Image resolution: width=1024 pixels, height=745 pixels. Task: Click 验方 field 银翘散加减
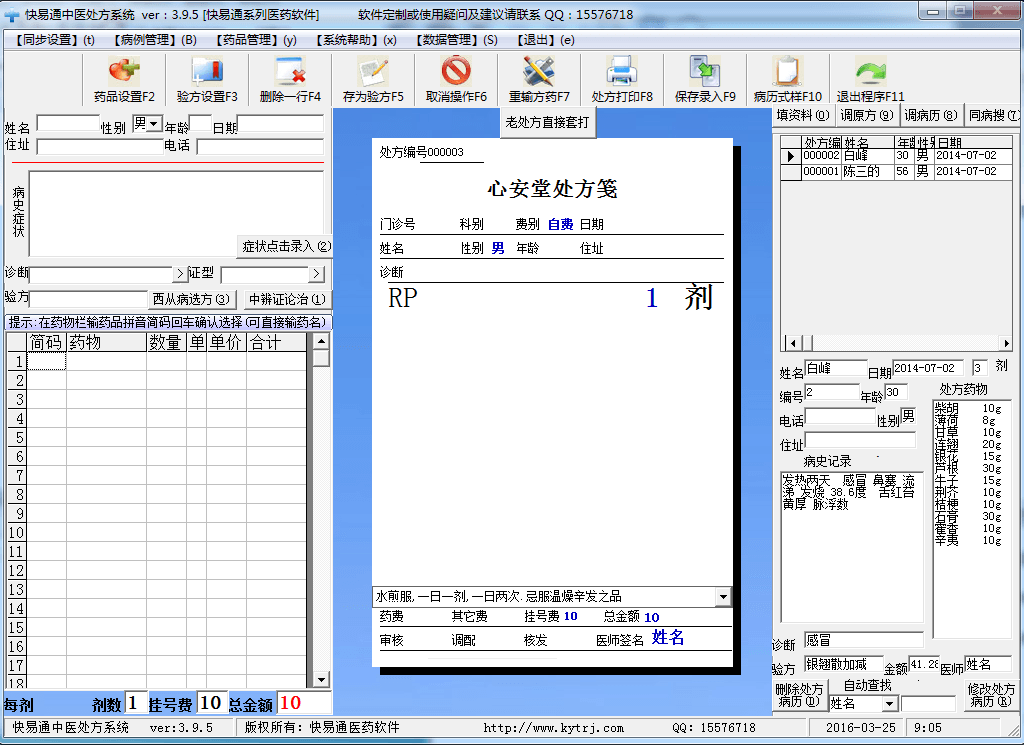[843, 665]
